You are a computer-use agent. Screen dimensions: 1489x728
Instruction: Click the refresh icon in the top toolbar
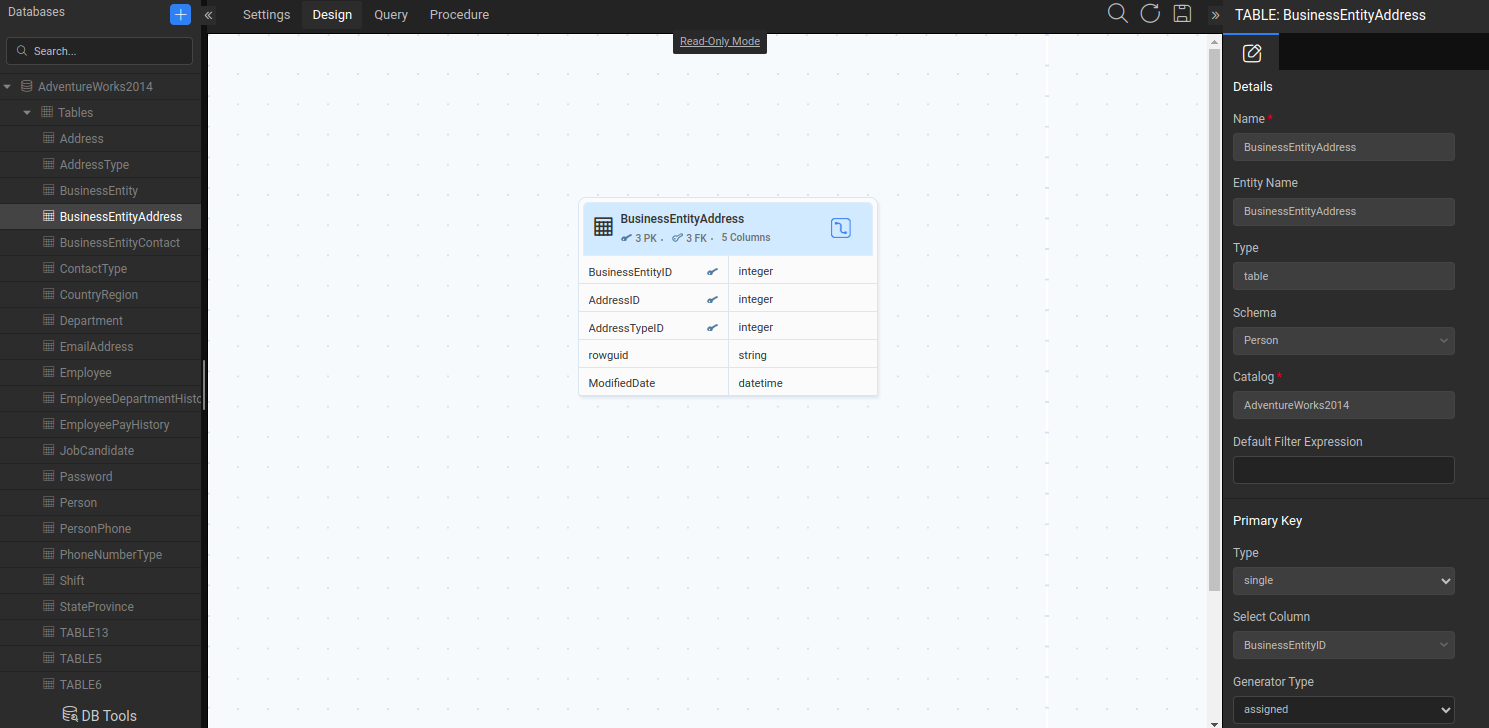[1150, 14]
